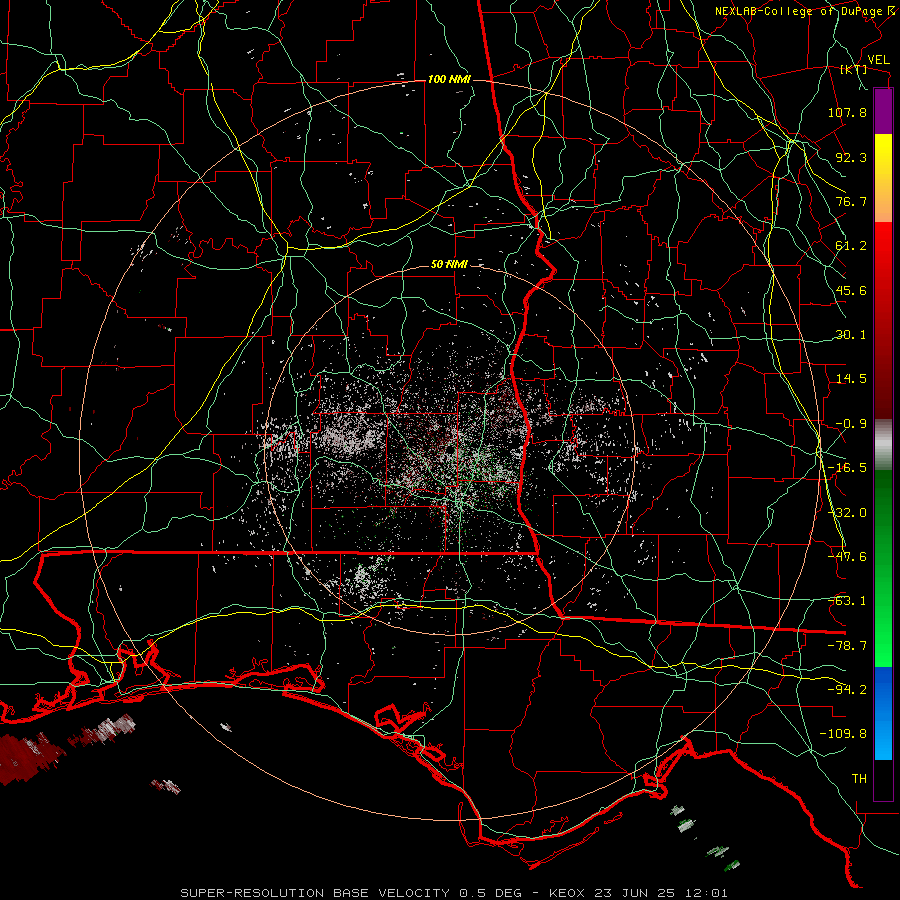Click the yellow-orange segment of velocity scale

pyautogui.click(x=883, y=178)
